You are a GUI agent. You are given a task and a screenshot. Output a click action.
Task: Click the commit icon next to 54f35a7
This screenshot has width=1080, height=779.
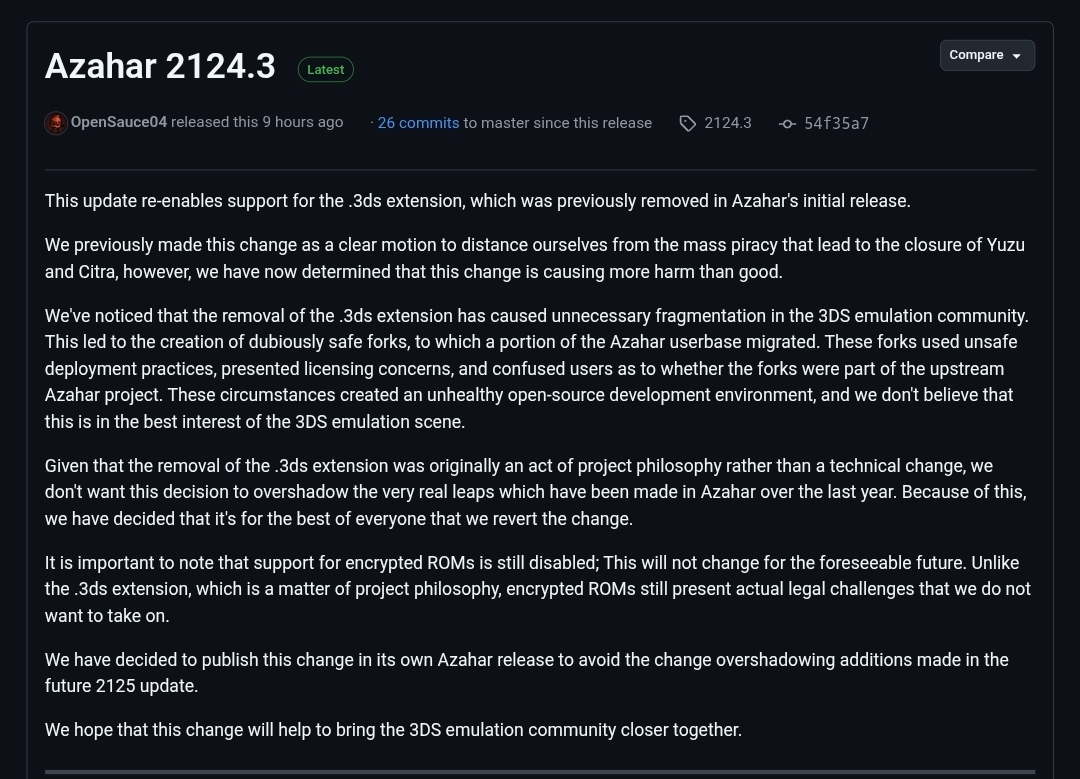pyautogui.click(x=787, y=123)
